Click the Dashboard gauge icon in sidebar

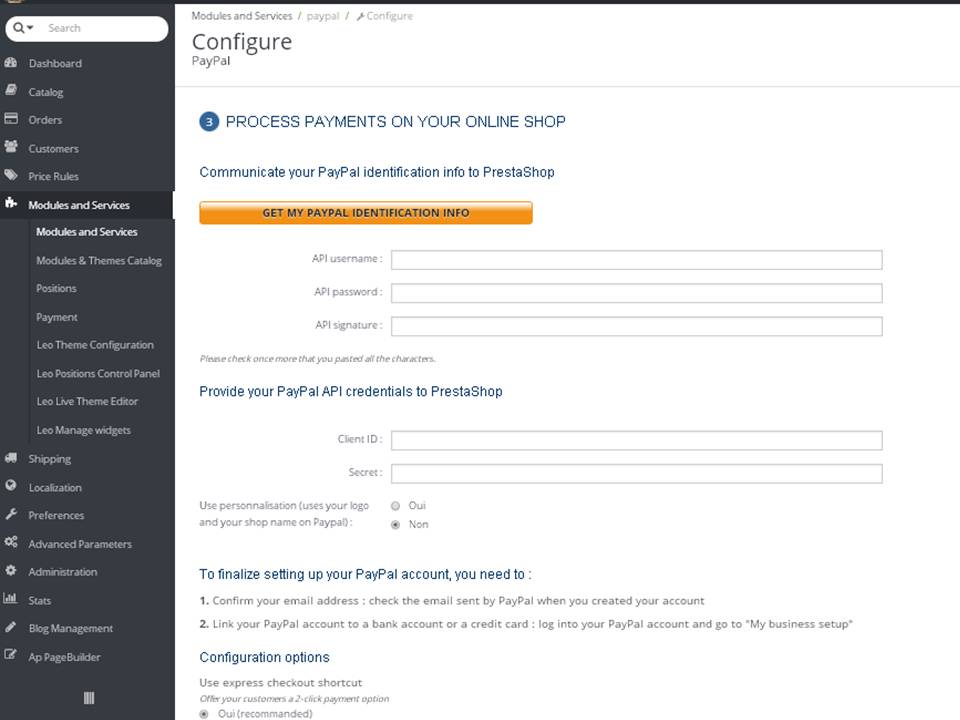[x=11, y=63]
